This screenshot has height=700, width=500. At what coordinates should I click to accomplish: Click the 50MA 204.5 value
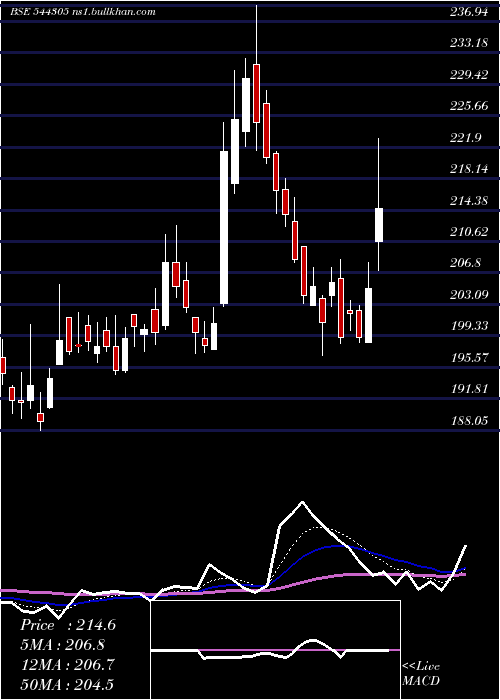click(67, 684)
